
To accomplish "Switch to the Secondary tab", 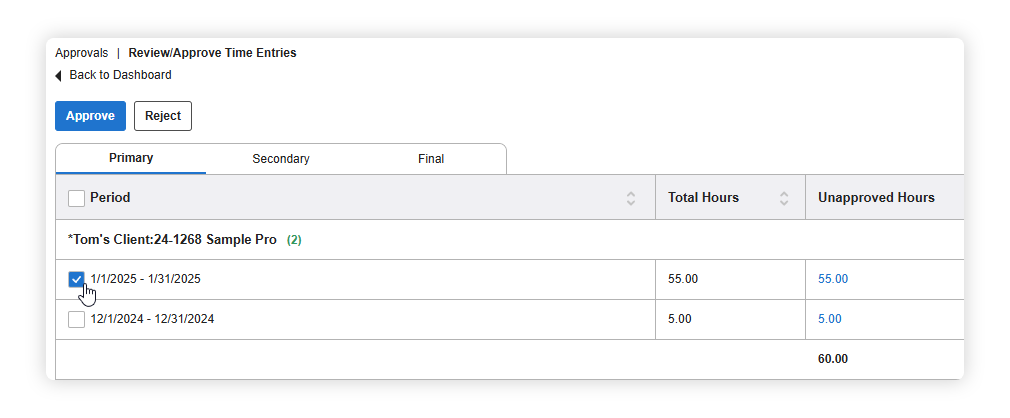I will click(281, 159).
